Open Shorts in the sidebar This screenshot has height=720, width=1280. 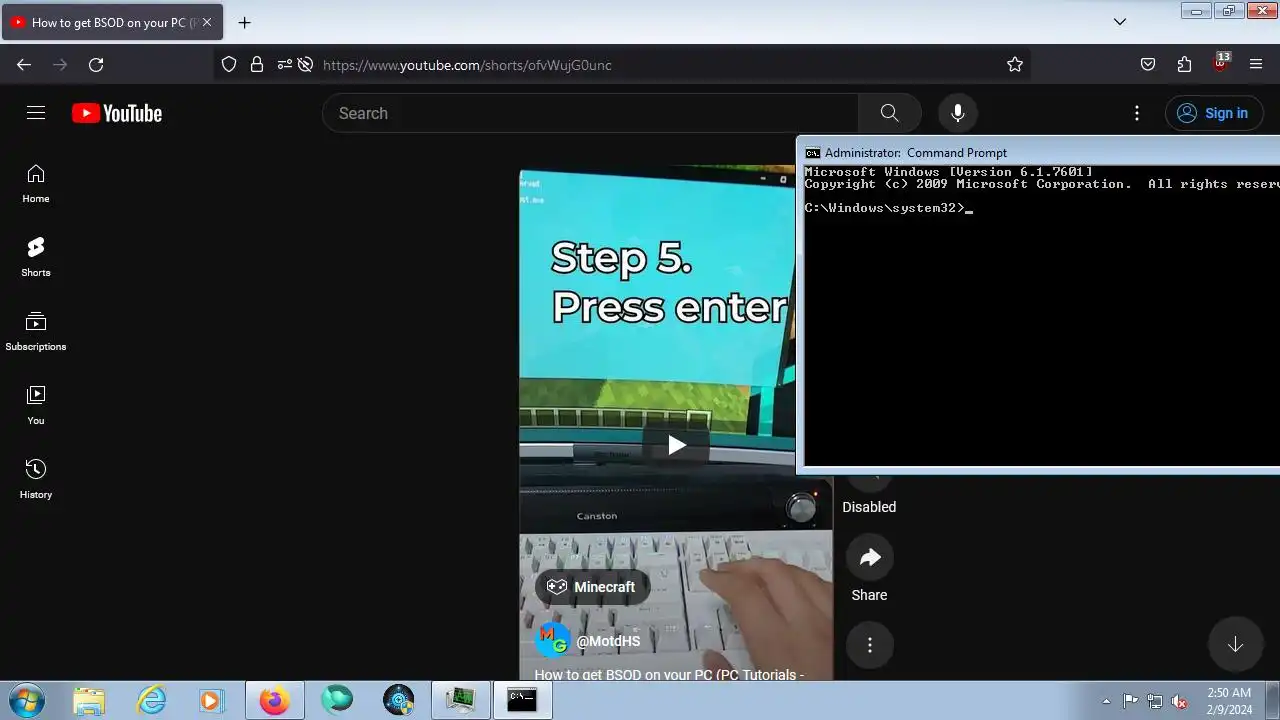pyautogui.click(x=36, y=258)
